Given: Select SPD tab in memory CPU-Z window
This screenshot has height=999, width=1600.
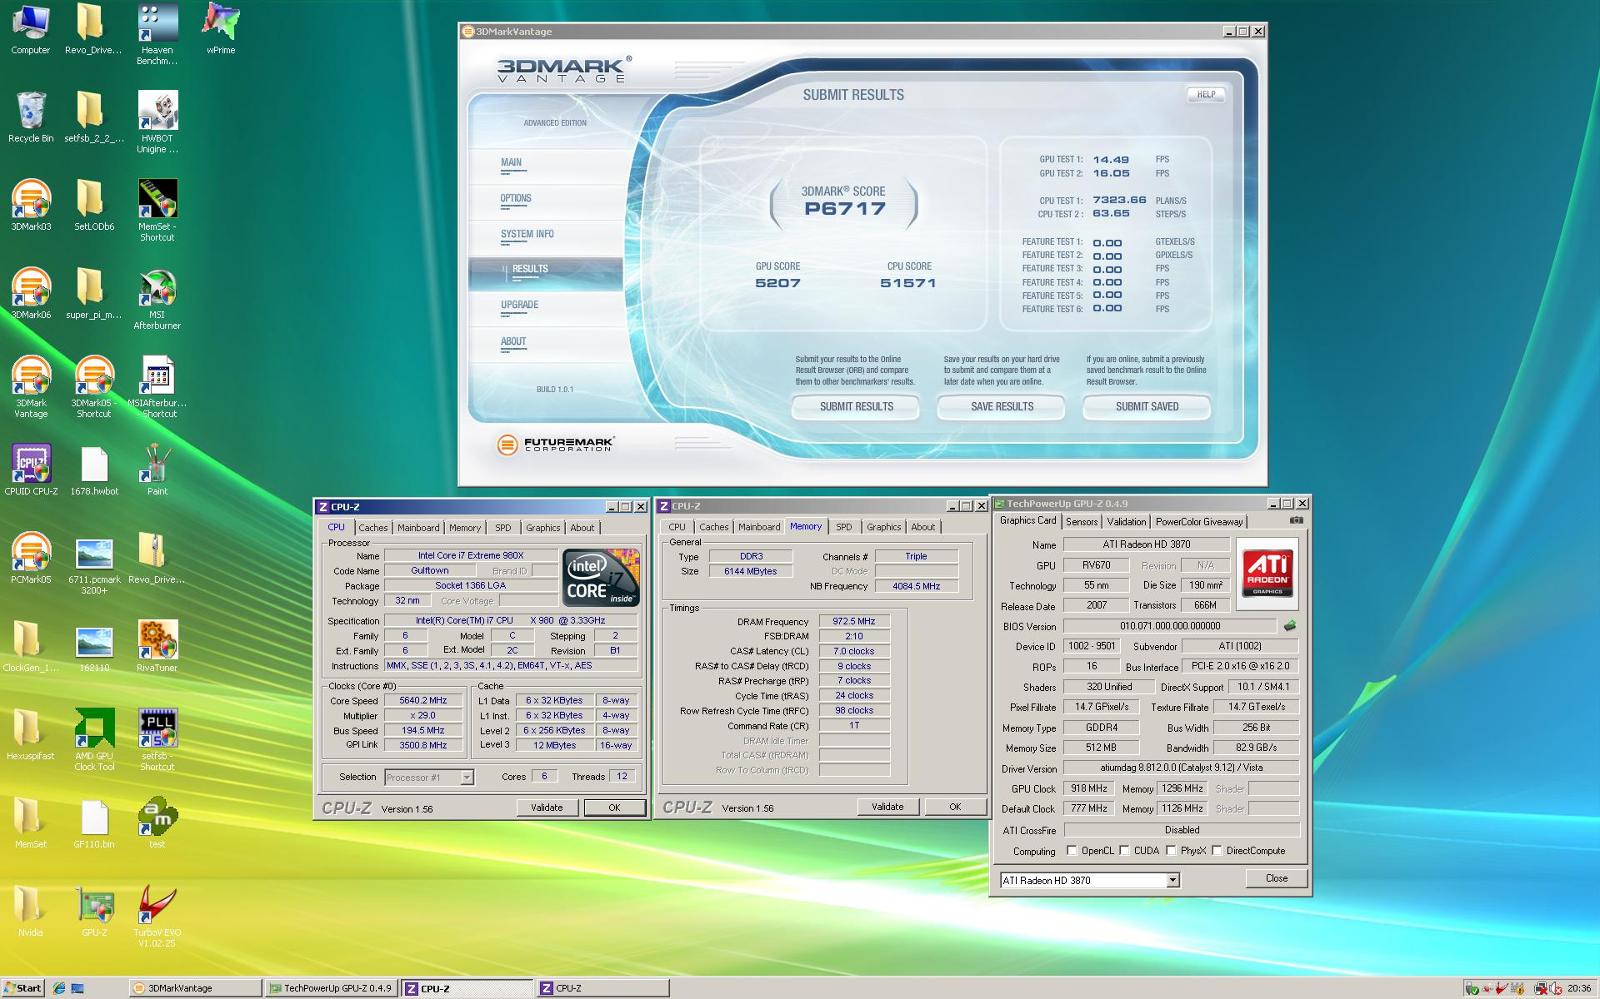Looking at the screenshot, I should [x=844, y=527].
